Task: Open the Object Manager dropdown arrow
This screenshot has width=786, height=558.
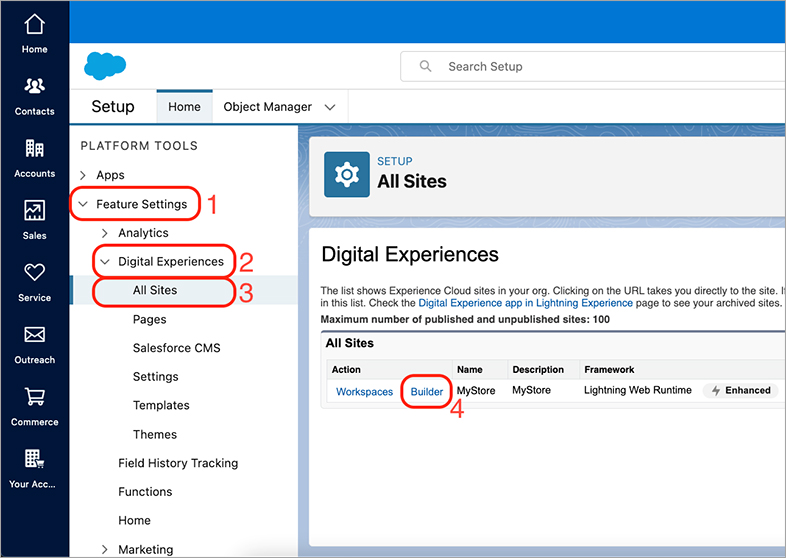Action: [x=330, y=107]
